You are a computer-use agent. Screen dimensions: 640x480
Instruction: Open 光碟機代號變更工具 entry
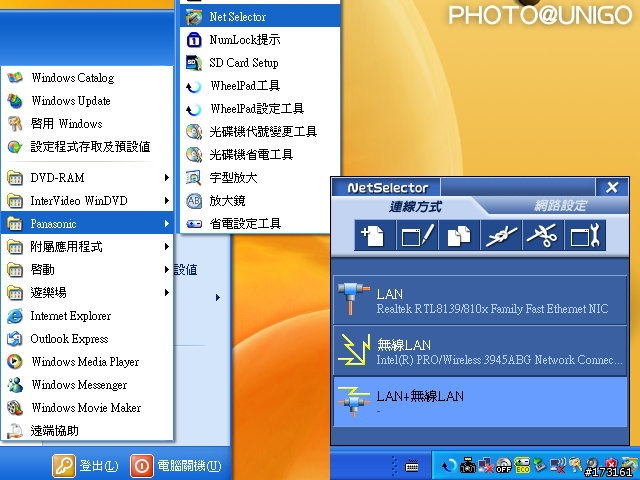pyautogui.click(x=260, y=131)
